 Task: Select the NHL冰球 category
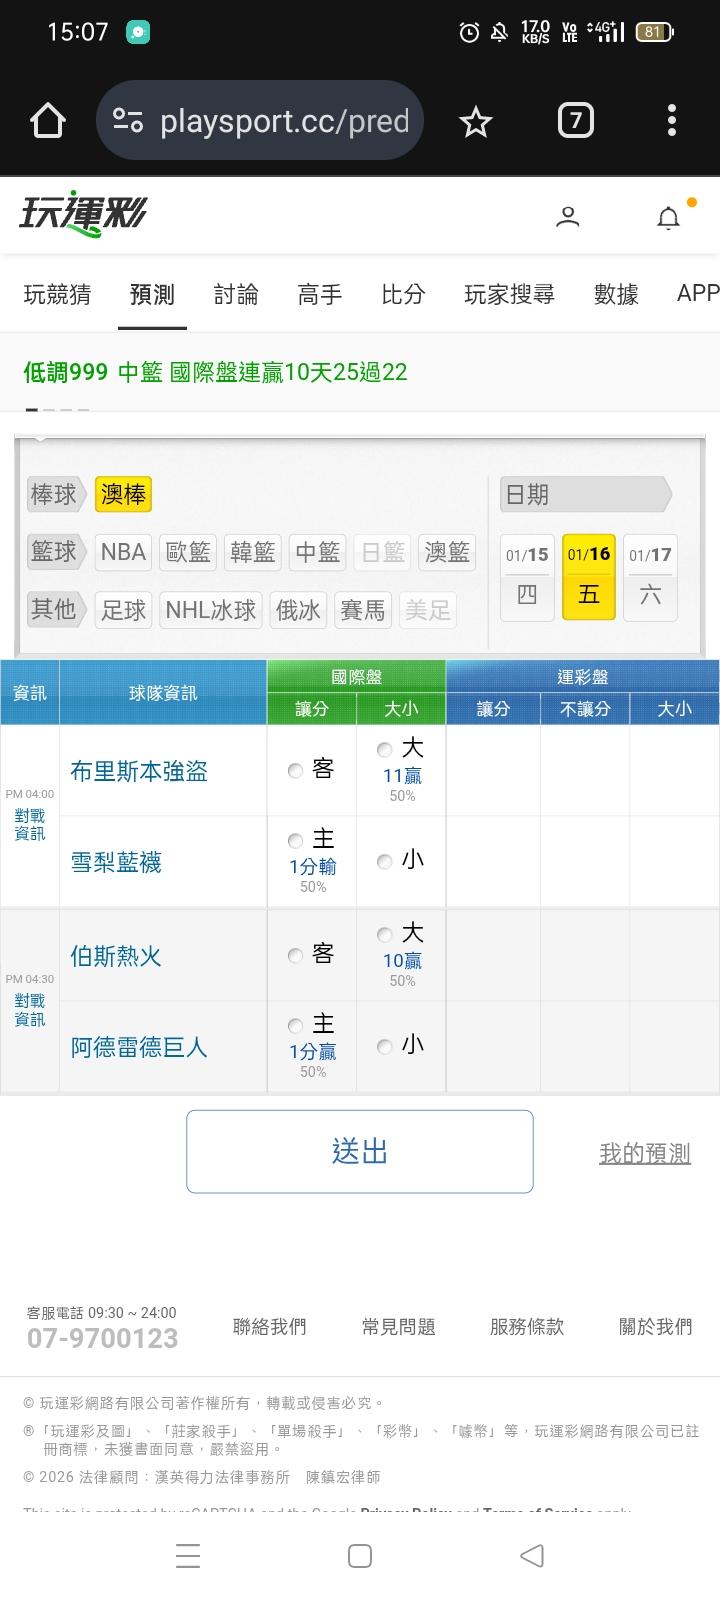pyautogui.click(x=211, y=610)
